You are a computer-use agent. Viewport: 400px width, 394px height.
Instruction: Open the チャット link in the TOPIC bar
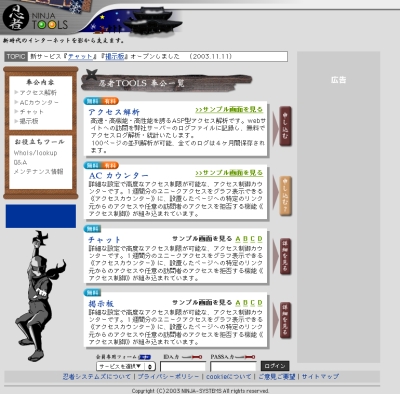80,56
